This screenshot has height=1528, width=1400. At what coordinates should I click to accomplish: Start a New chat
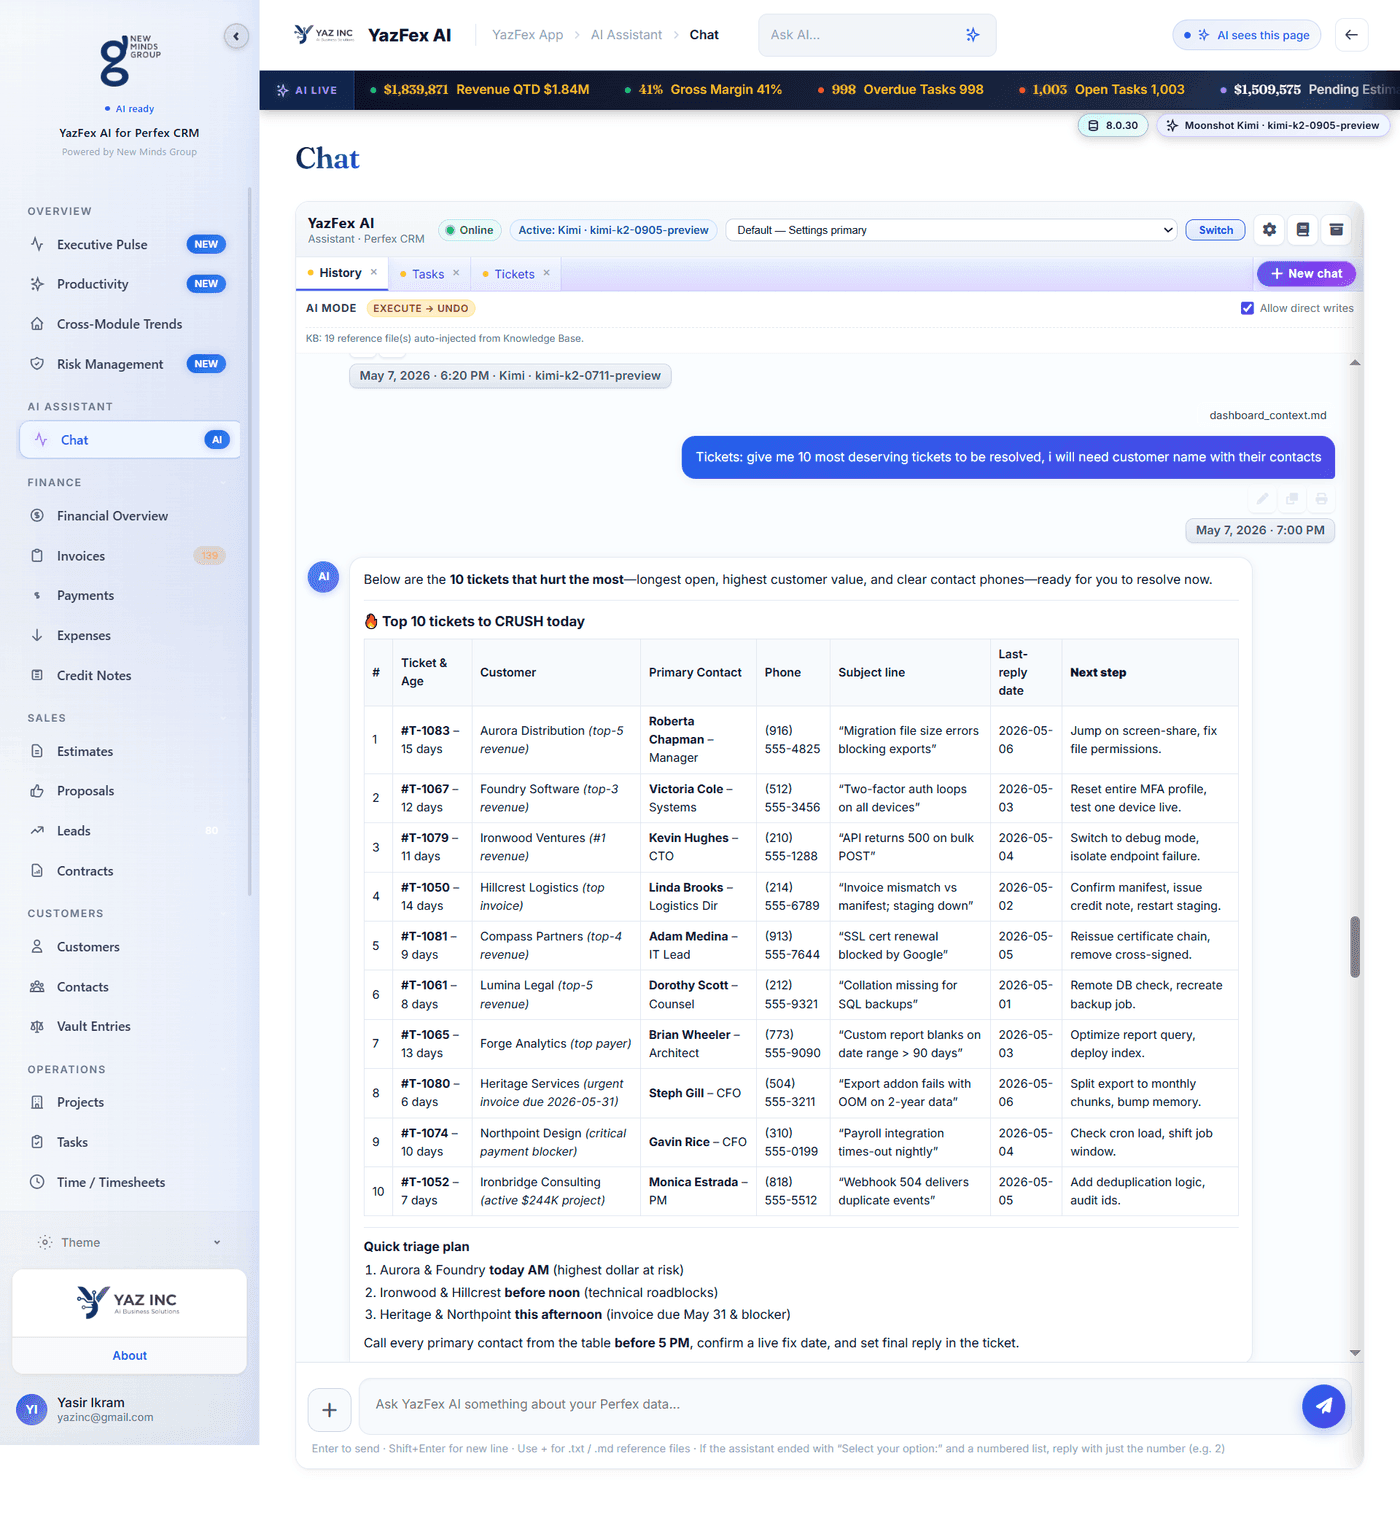click(1306, 274)
